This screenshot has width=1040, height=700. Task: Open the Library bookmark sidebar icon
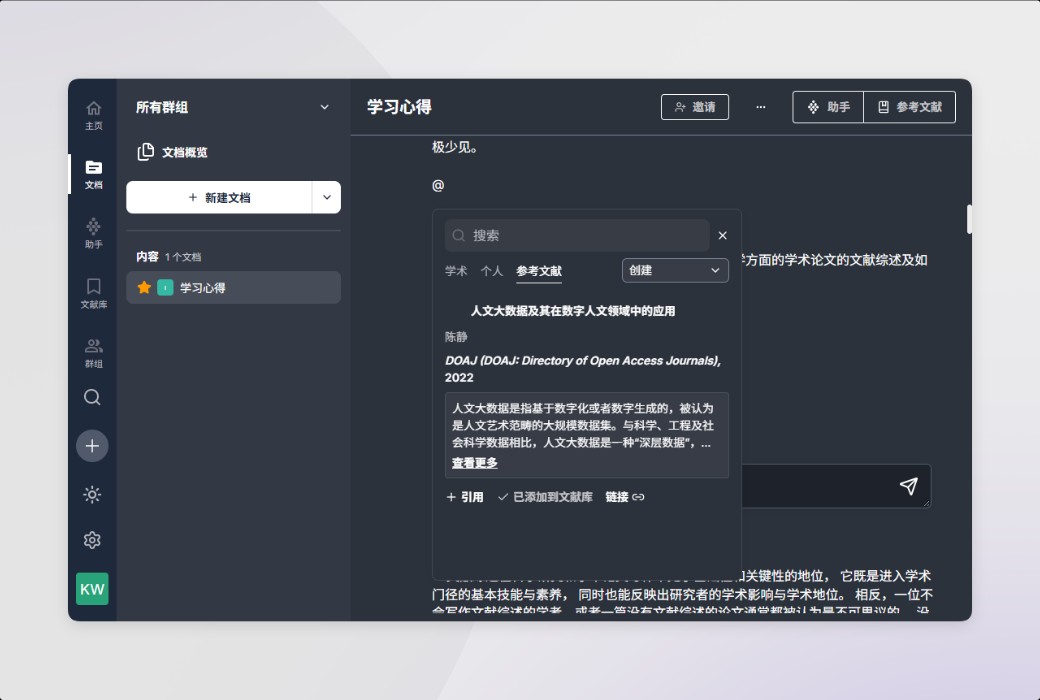click(94, 293)
